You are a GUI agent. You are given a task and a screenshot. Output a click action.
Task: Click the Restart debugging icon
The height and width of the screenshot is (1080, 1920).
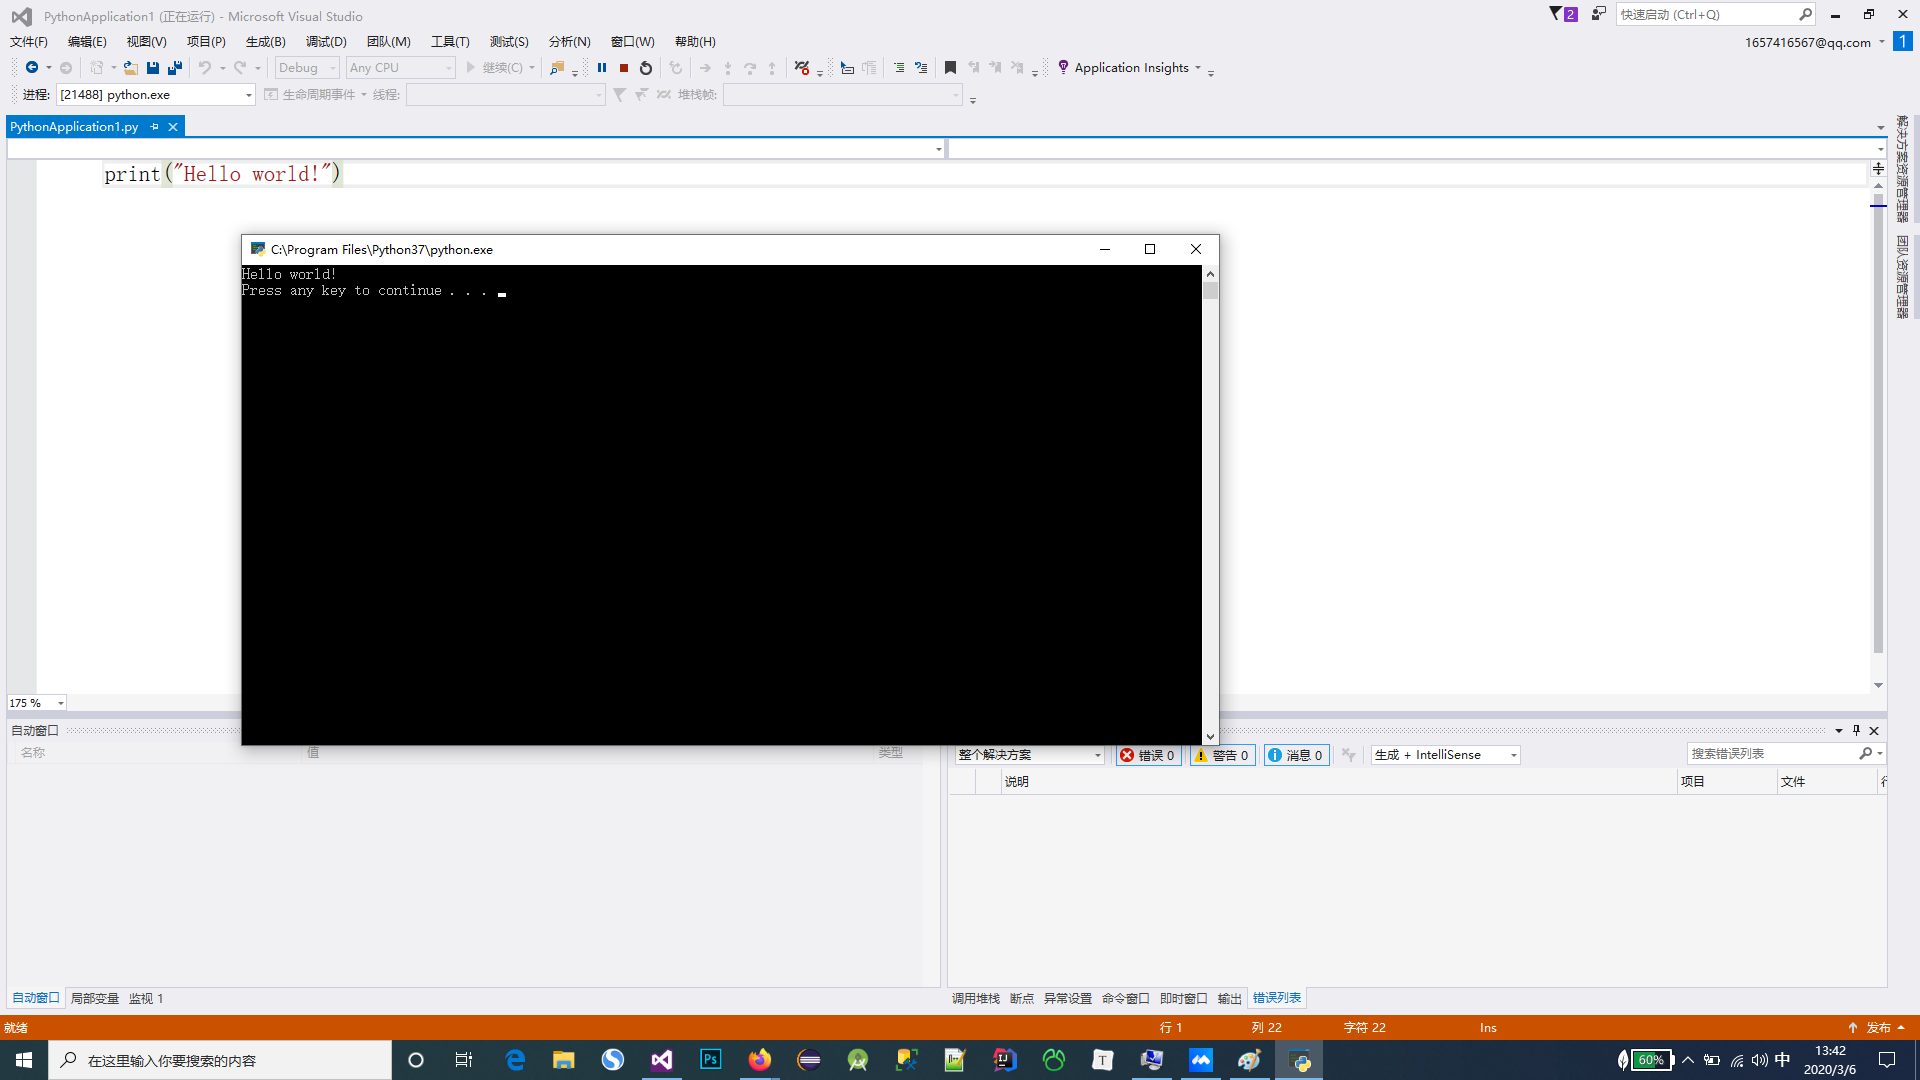pos(645,68)
